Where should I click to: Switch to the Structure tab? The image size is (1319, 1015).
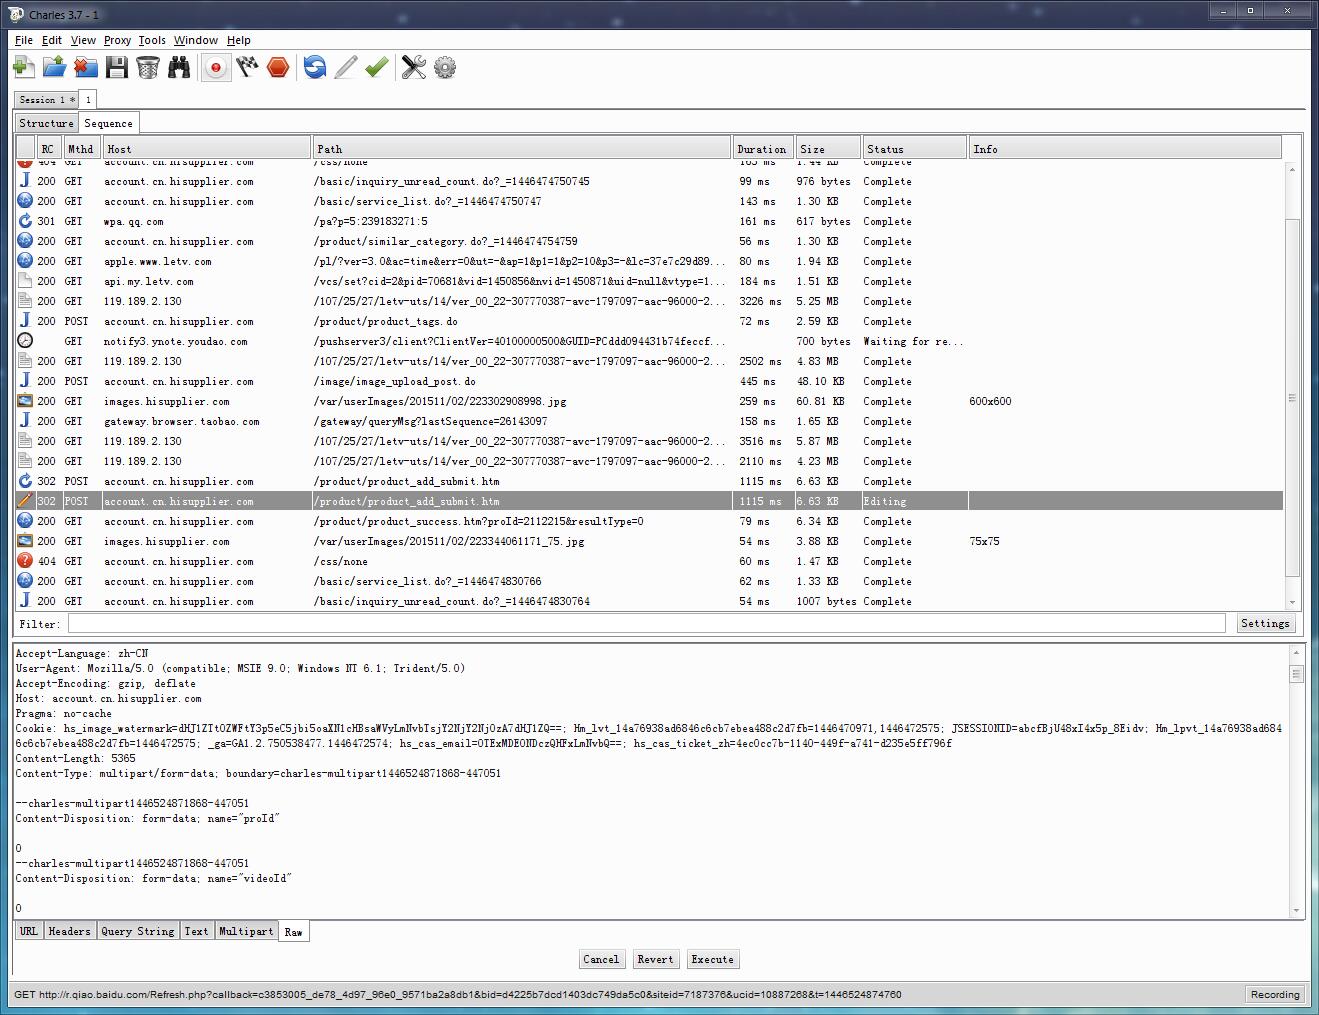point(46,123)
